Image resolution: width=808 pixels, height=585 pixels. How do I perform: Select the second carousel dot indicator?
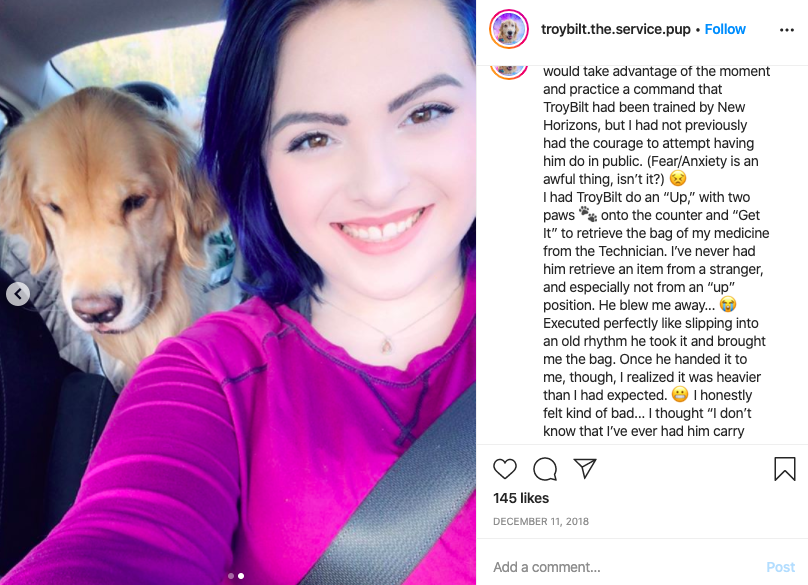tap(241, 576)
